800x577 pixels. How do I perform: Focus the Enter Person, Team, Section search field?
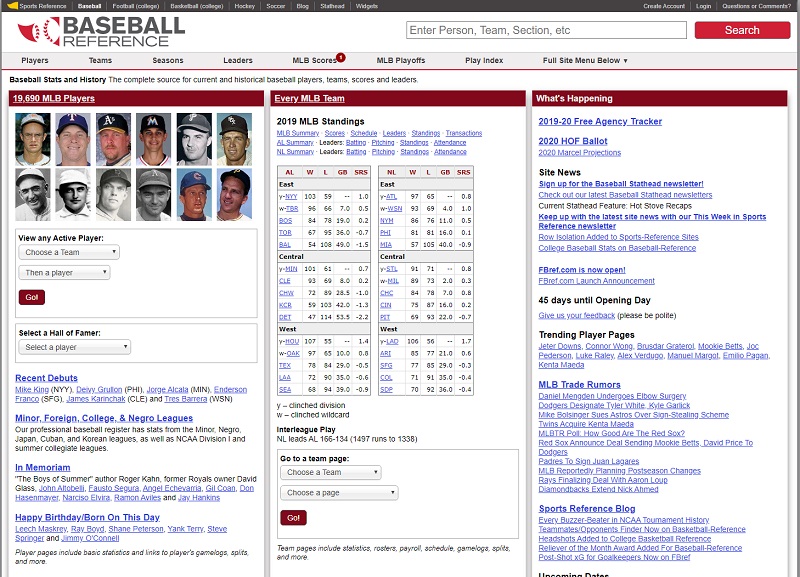tap(546, 30)
